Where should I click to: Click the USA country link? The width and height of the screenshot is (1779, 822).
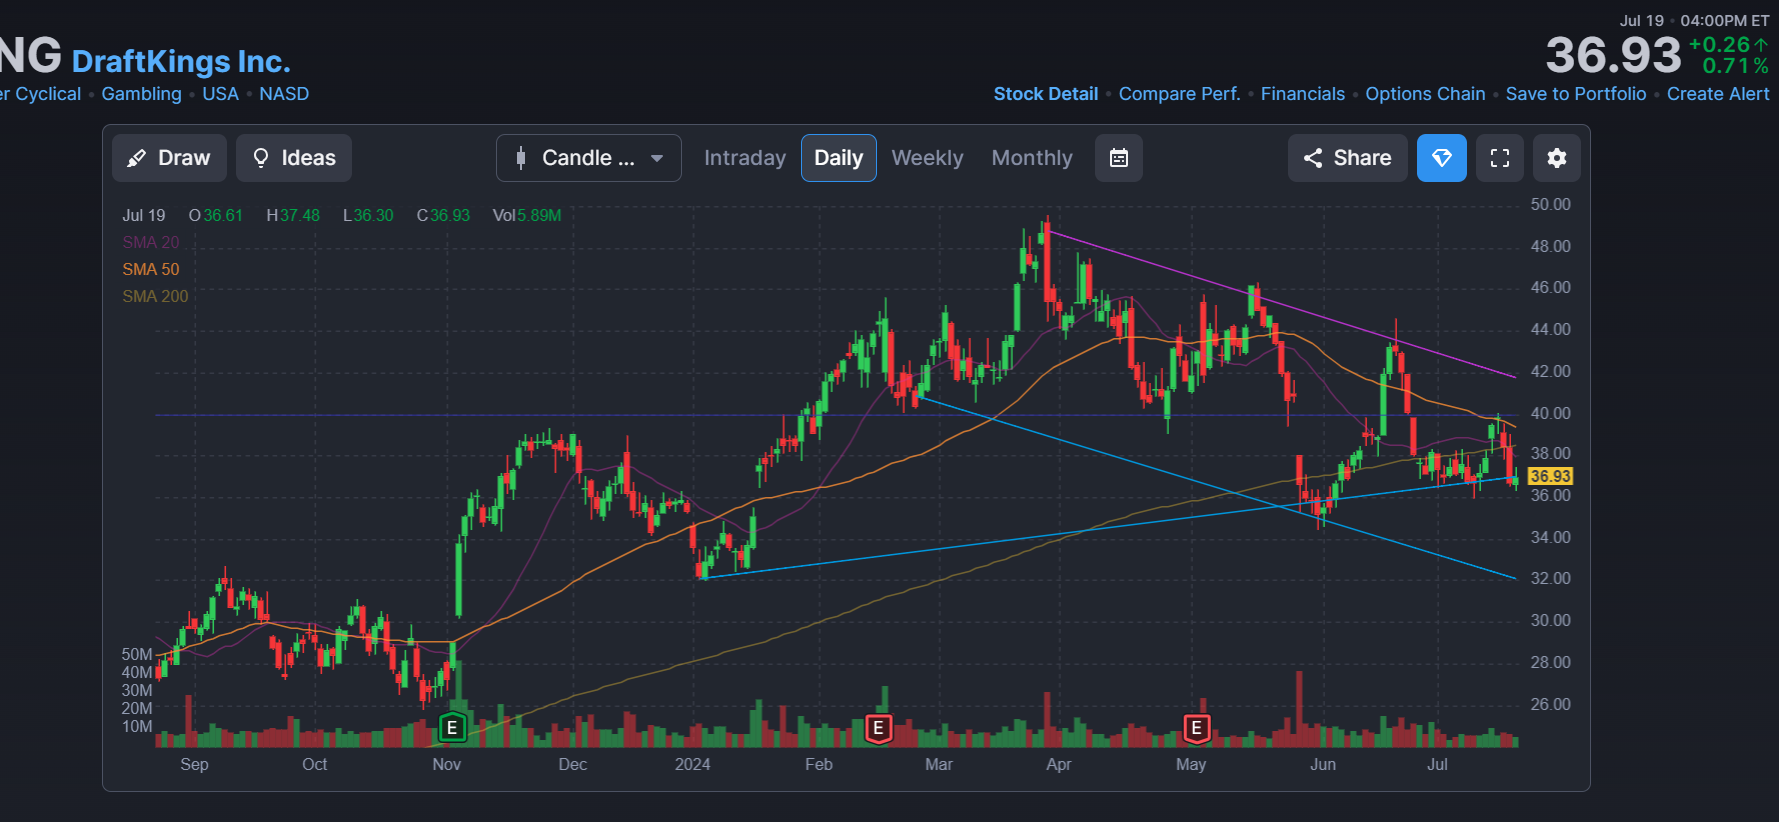coord(221,94)
